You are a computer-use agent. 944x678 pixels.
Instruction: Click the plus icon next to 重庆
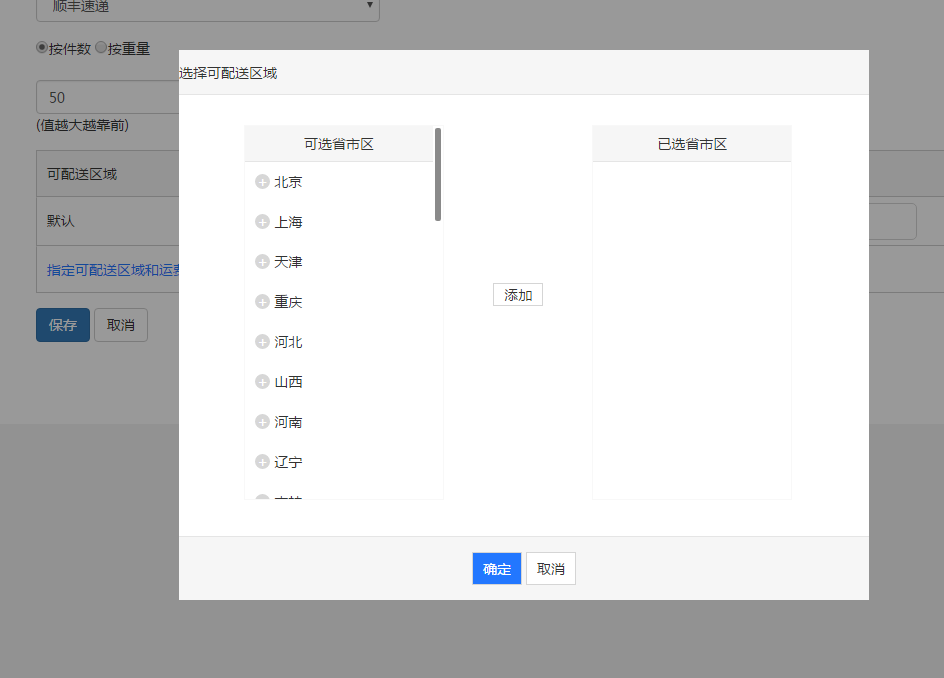(261, 301)
